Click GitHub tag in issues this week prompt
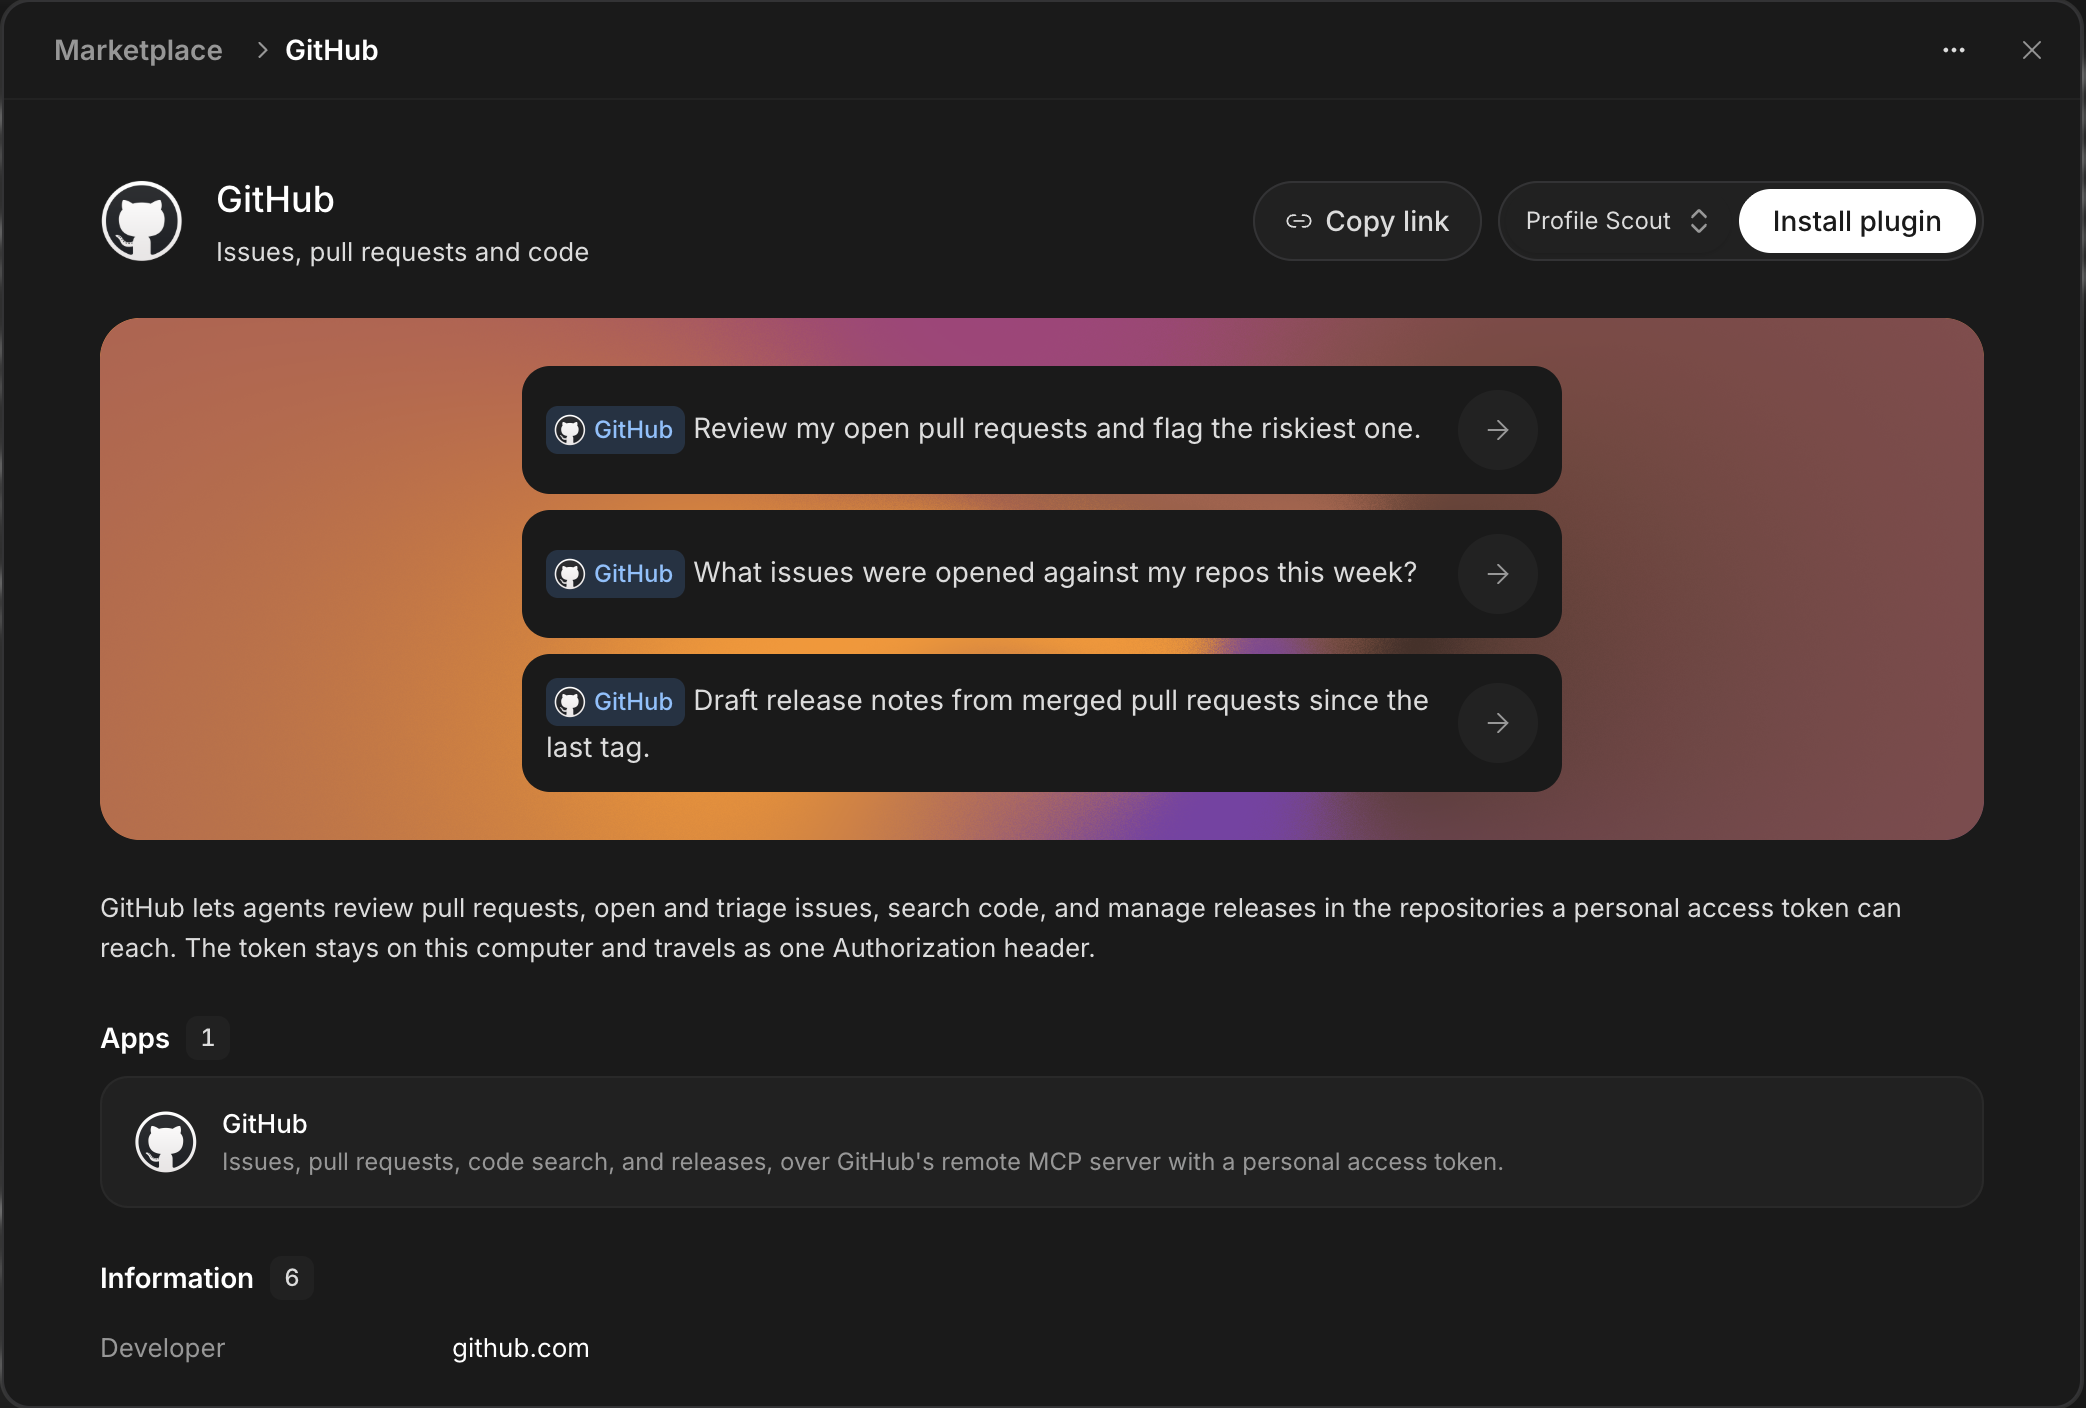Viewport: 2086px width, 1408px height. pos(615,574)
